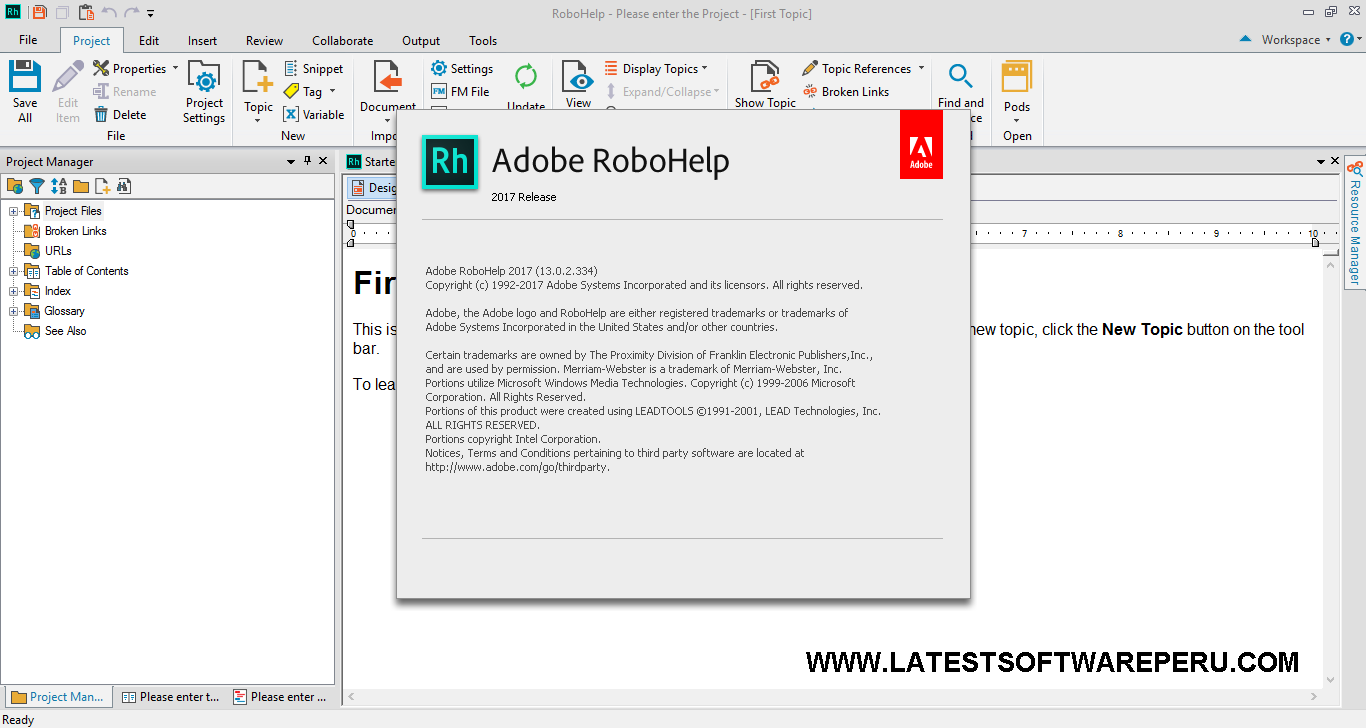
Task: Click the Show Topic links icon
Action: pos(765,78)
